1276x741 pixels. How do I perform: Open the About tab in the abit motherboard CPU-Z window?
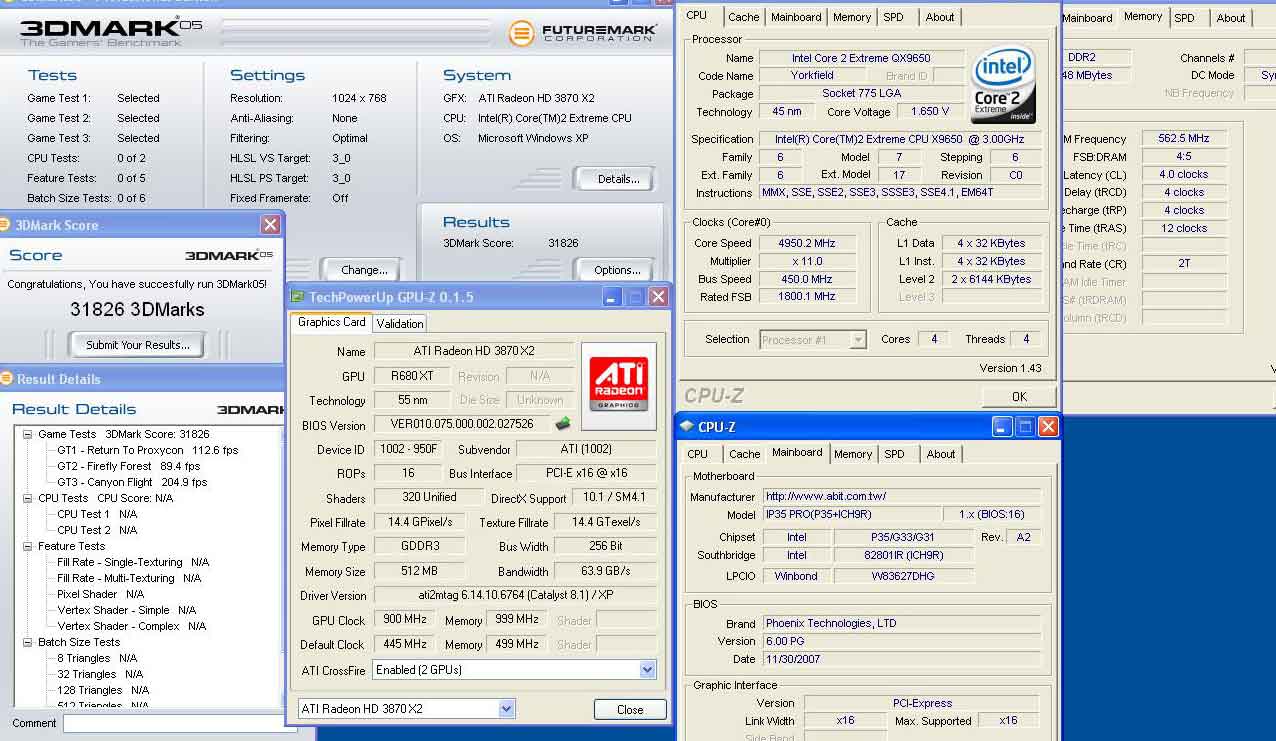point(940,454)
